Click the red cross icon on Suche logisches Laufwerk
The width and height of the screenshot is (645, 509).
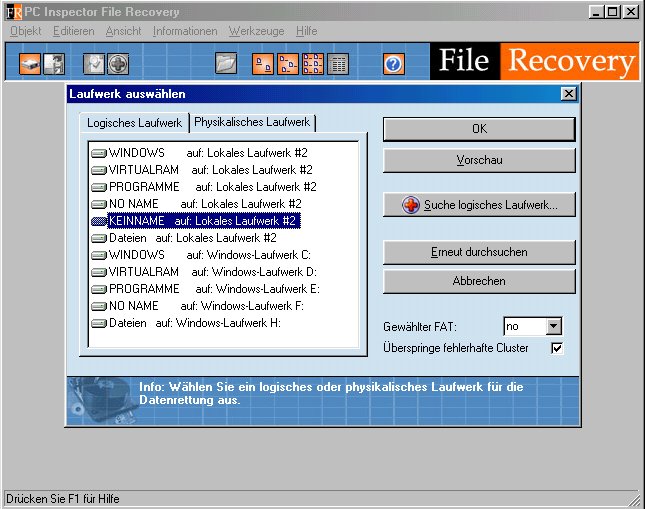point(411,205)
